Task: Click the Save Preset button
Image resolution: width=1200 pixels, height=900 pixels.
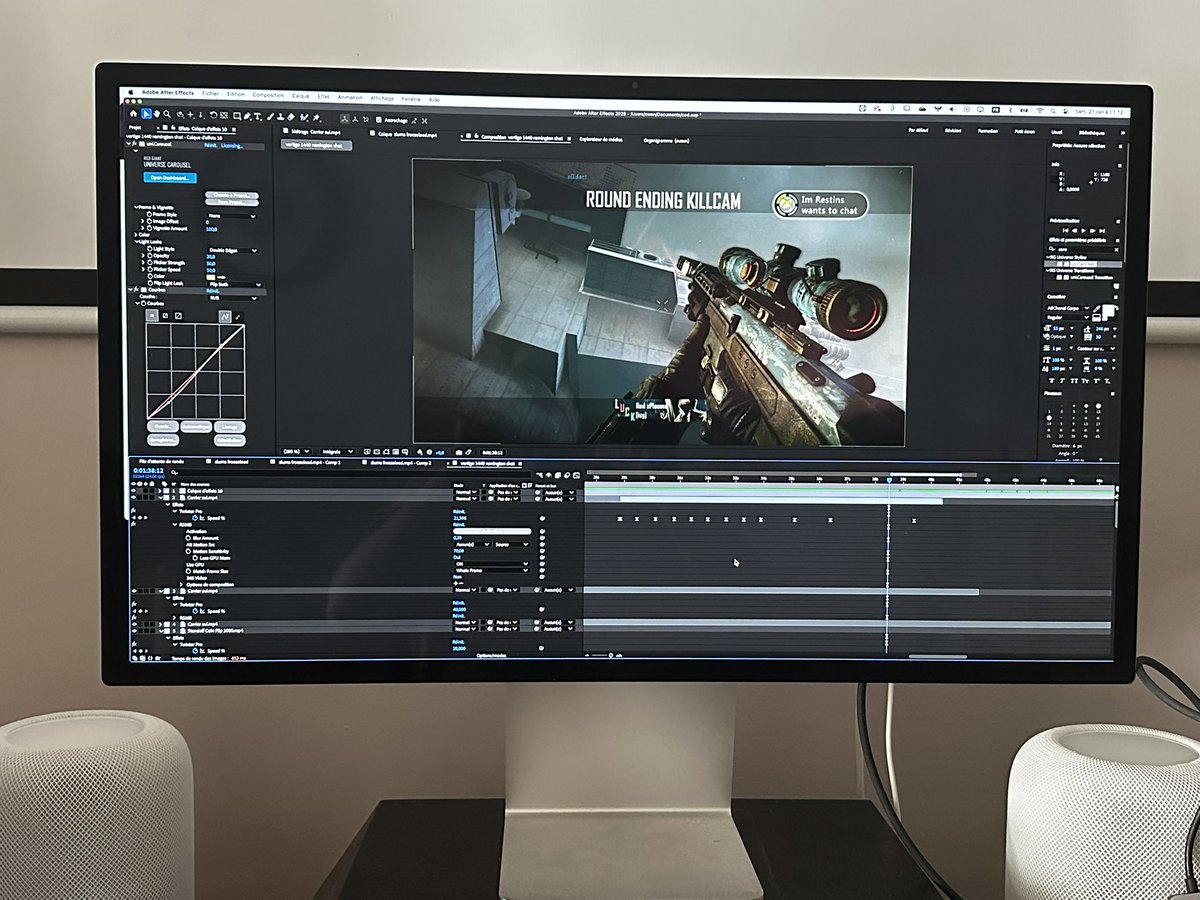Action: pyautogui.click(x=231, y=202)
